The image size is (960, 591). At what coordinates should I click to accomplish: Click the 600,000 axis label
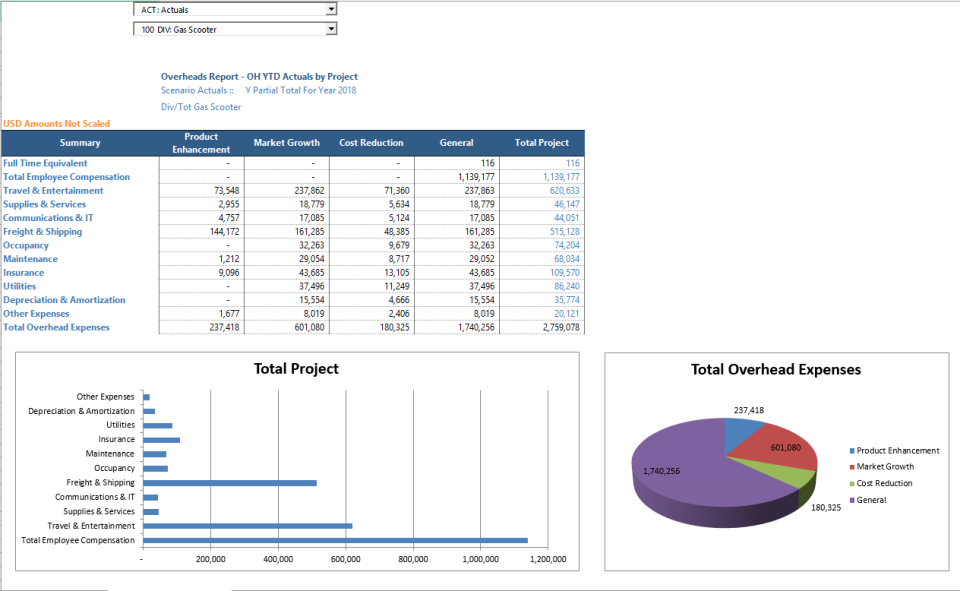345,559
